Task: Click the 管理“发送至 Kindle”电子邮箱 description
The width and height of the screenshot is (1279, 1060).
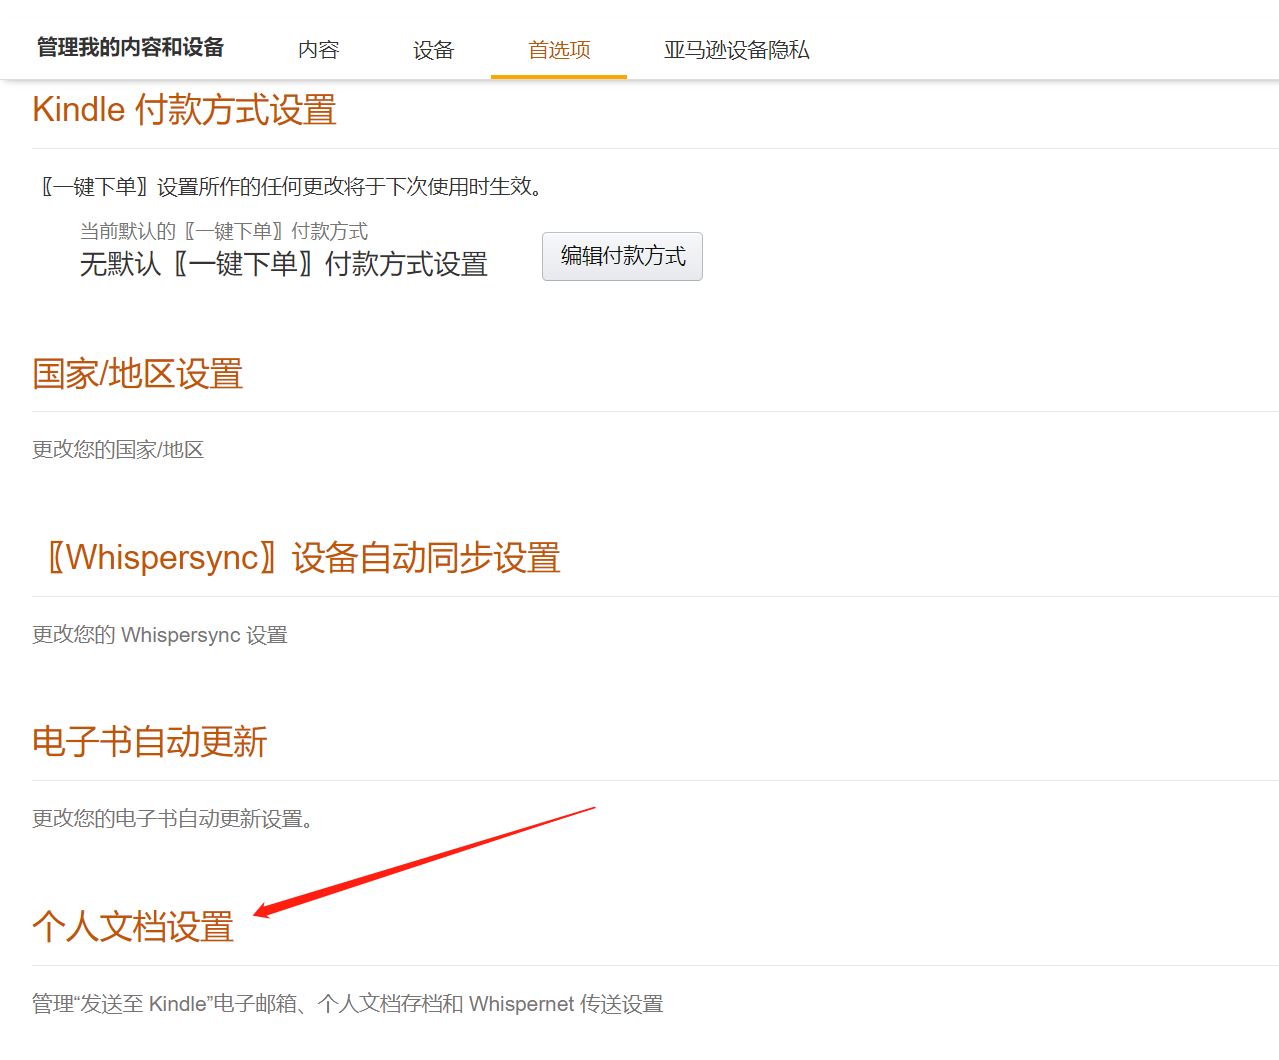Action: click(x=348, y=1004)
